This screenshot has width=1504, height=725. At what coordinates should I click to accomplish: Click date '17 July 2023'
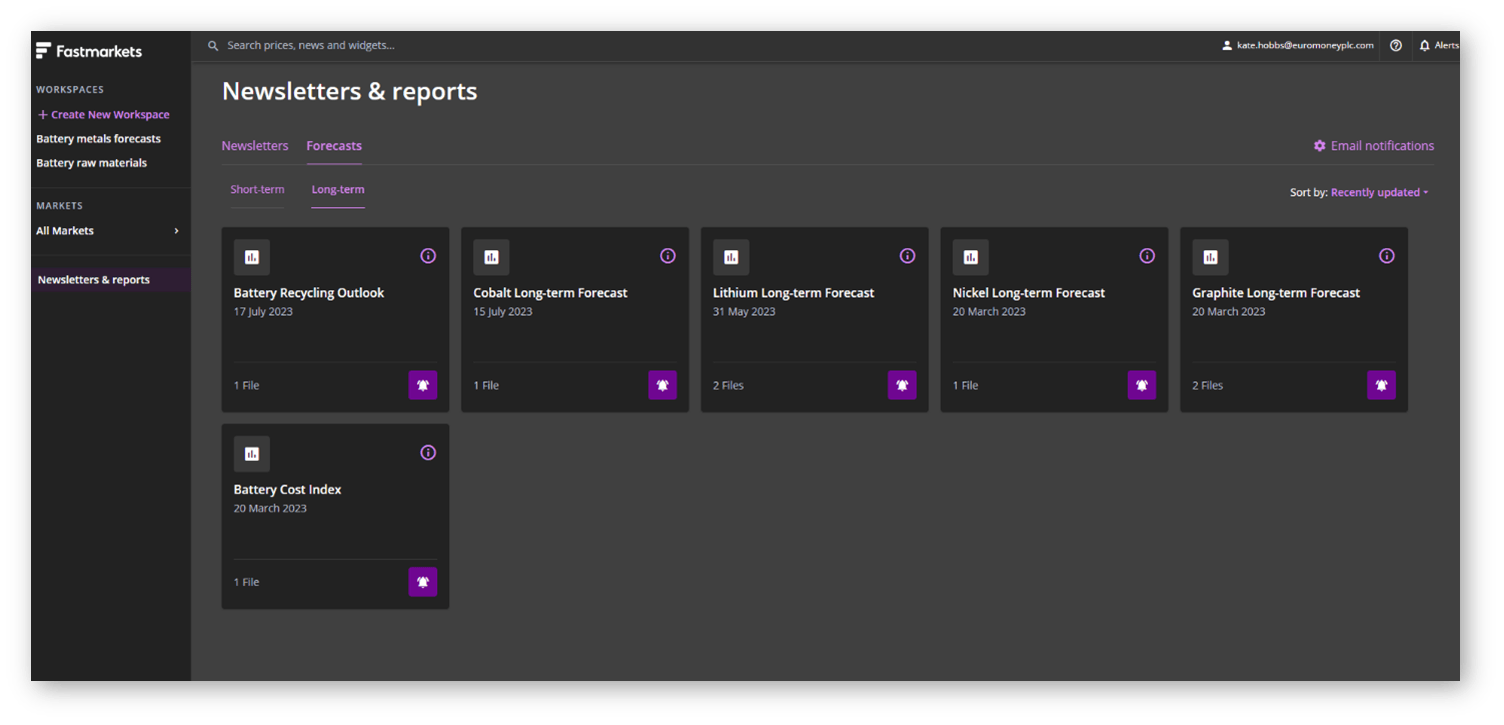tap(263, 312)
